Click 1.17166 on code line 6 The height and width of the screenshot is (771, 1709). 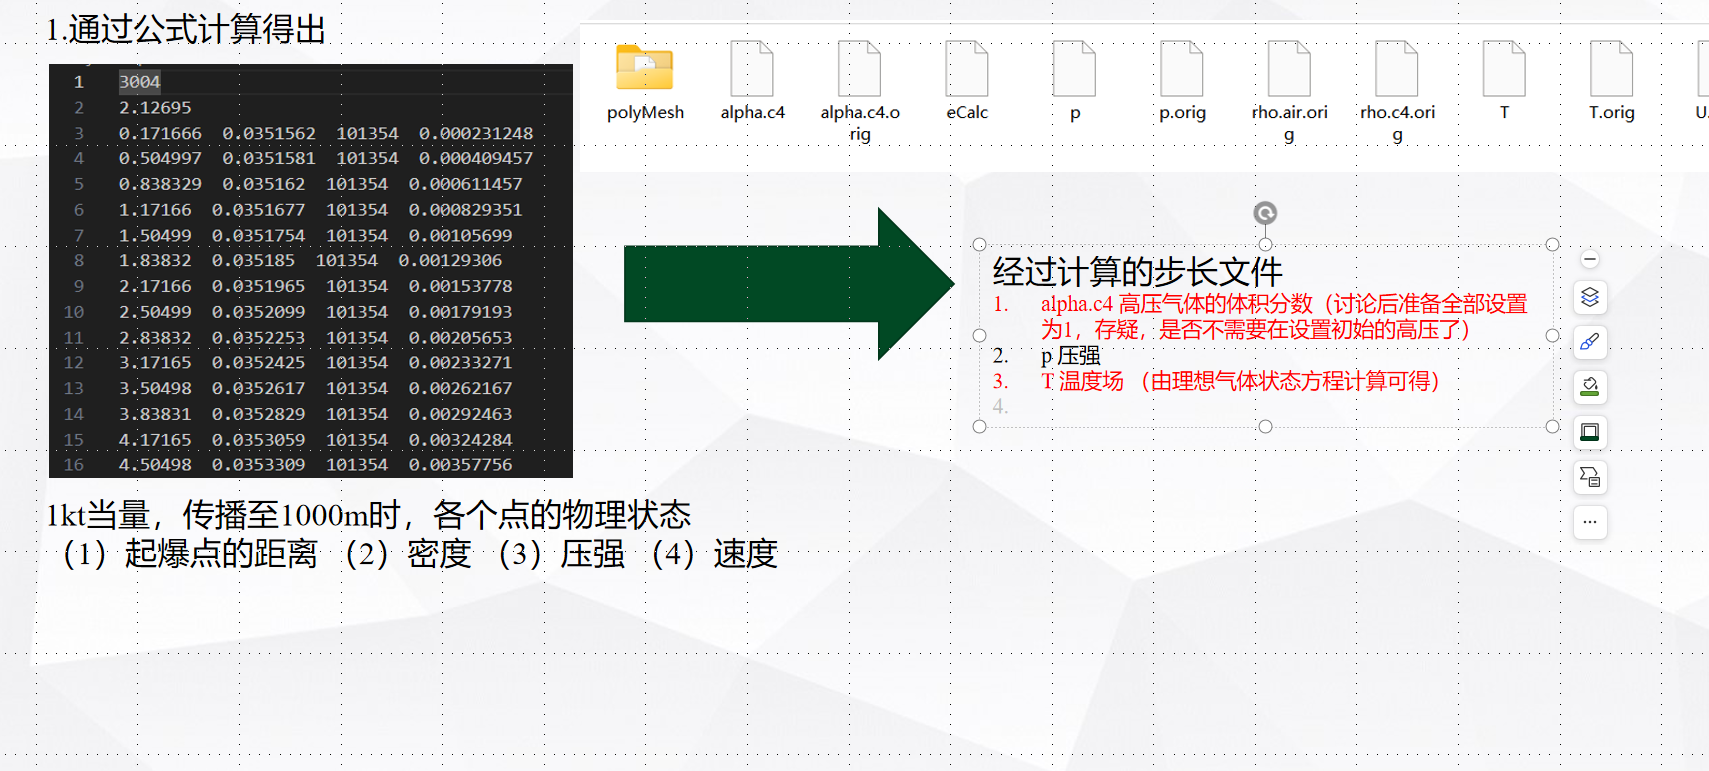pos(155,210)
